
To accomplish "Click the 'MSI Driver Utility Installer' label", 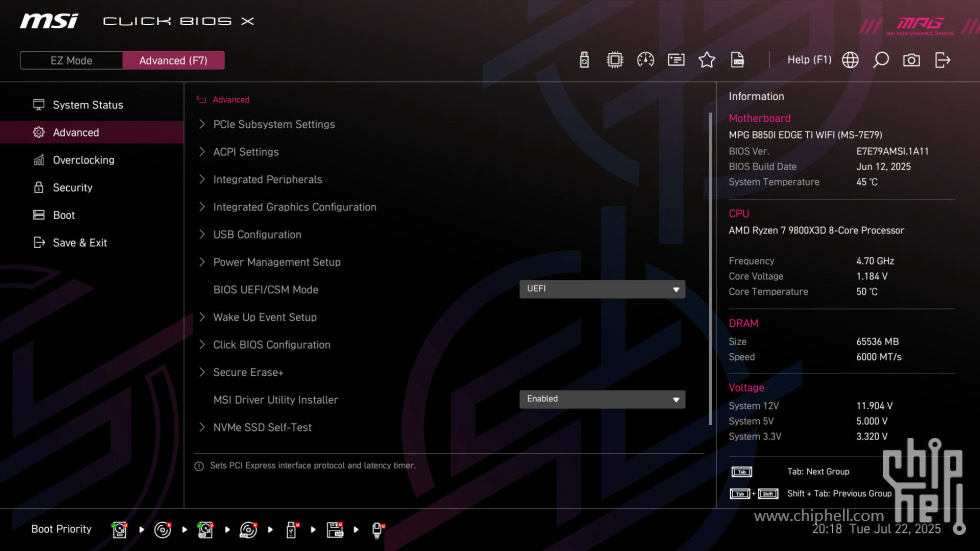I will 276,400.
